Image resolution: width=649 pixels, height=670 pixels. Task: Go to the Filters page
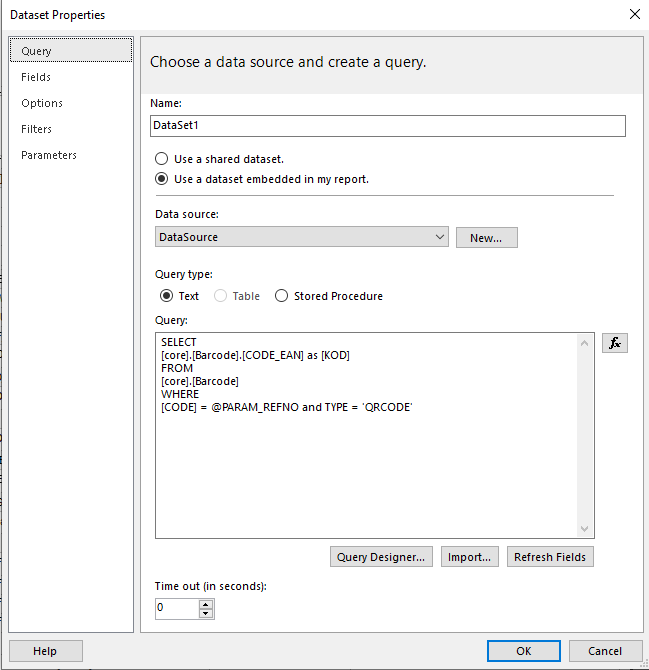(37, 129)
